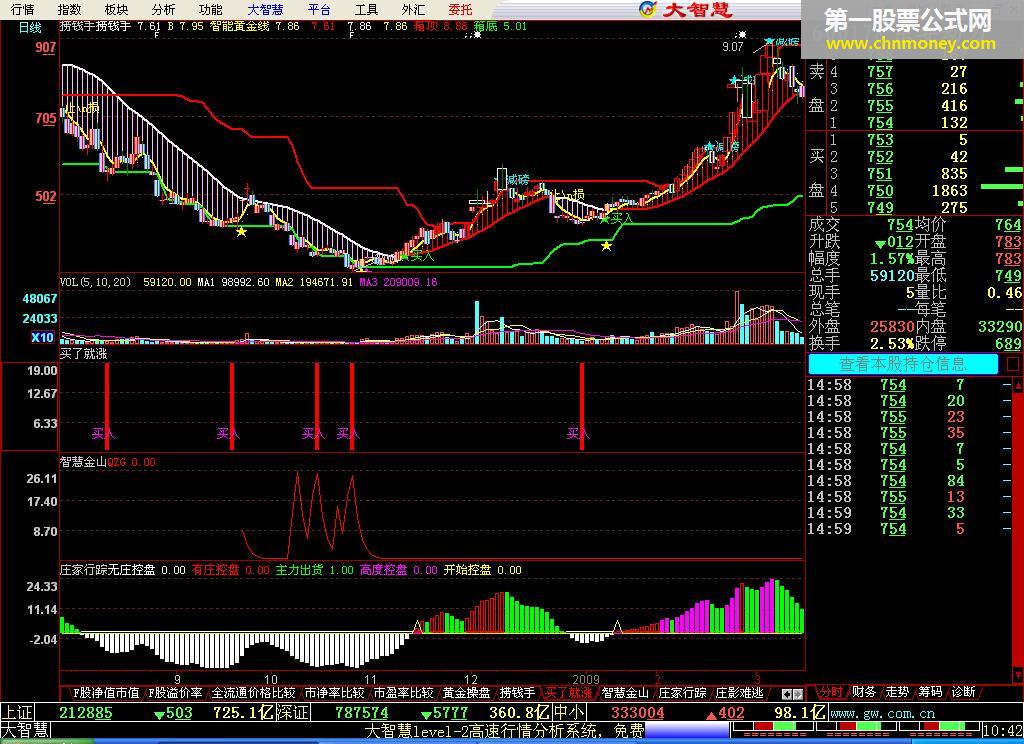Open the 工具 menu

click(x=366, y=9)
